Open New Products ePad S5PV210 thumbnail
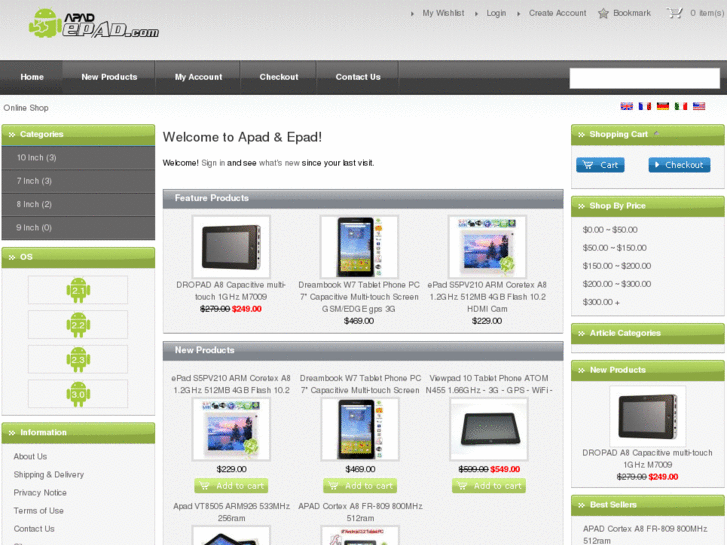This screenshot has width=727, height=545. click(231, 430)
